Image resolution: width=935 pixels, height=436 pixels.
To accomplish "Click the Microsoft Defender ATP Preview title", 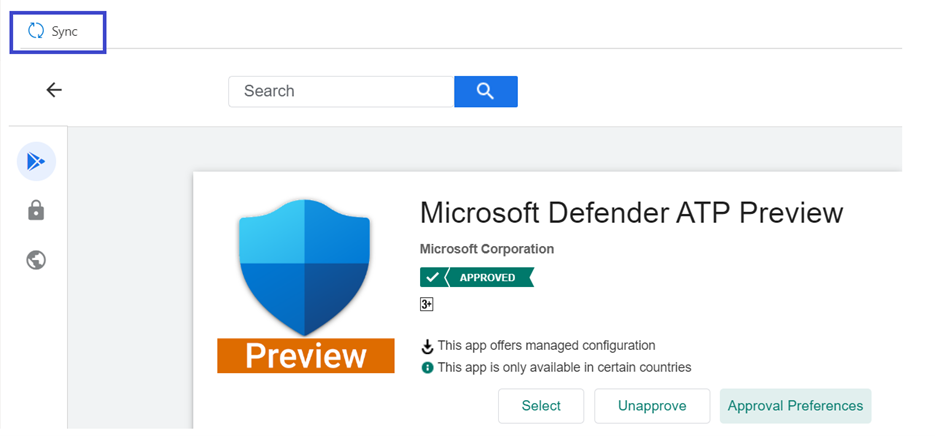I will click(631, 213).
